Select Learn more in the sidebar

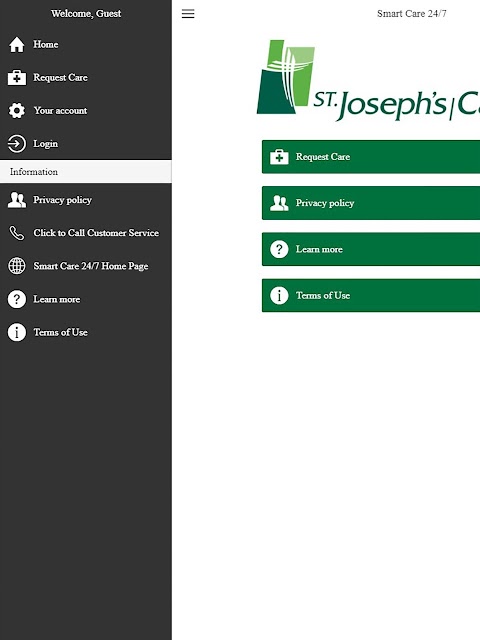(x=86, y=299)
